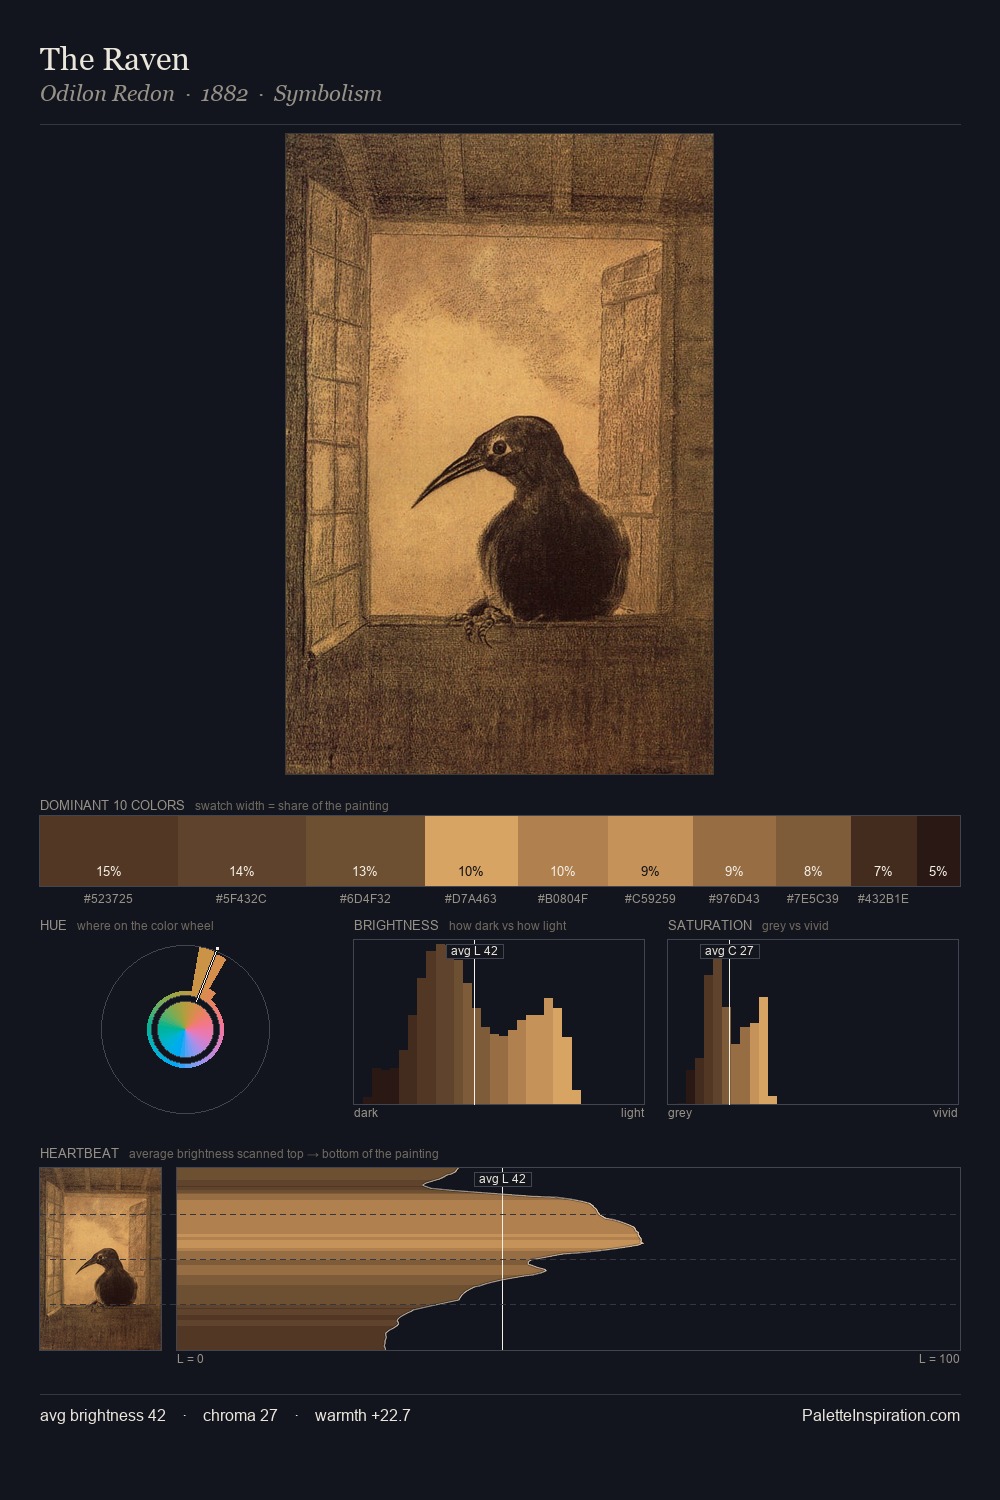
Task: Click the saturation 'avg C 27' label
Action: point(729,951)
